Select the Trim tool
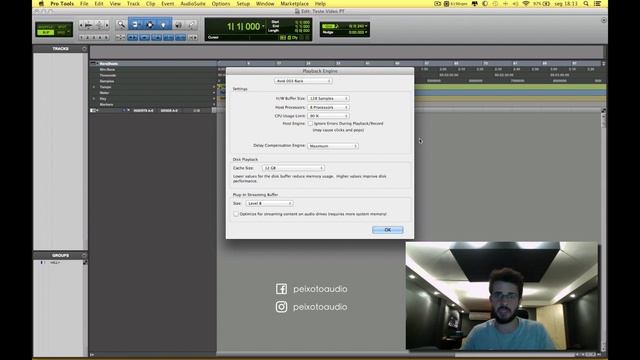 click(x=136, y=25)
